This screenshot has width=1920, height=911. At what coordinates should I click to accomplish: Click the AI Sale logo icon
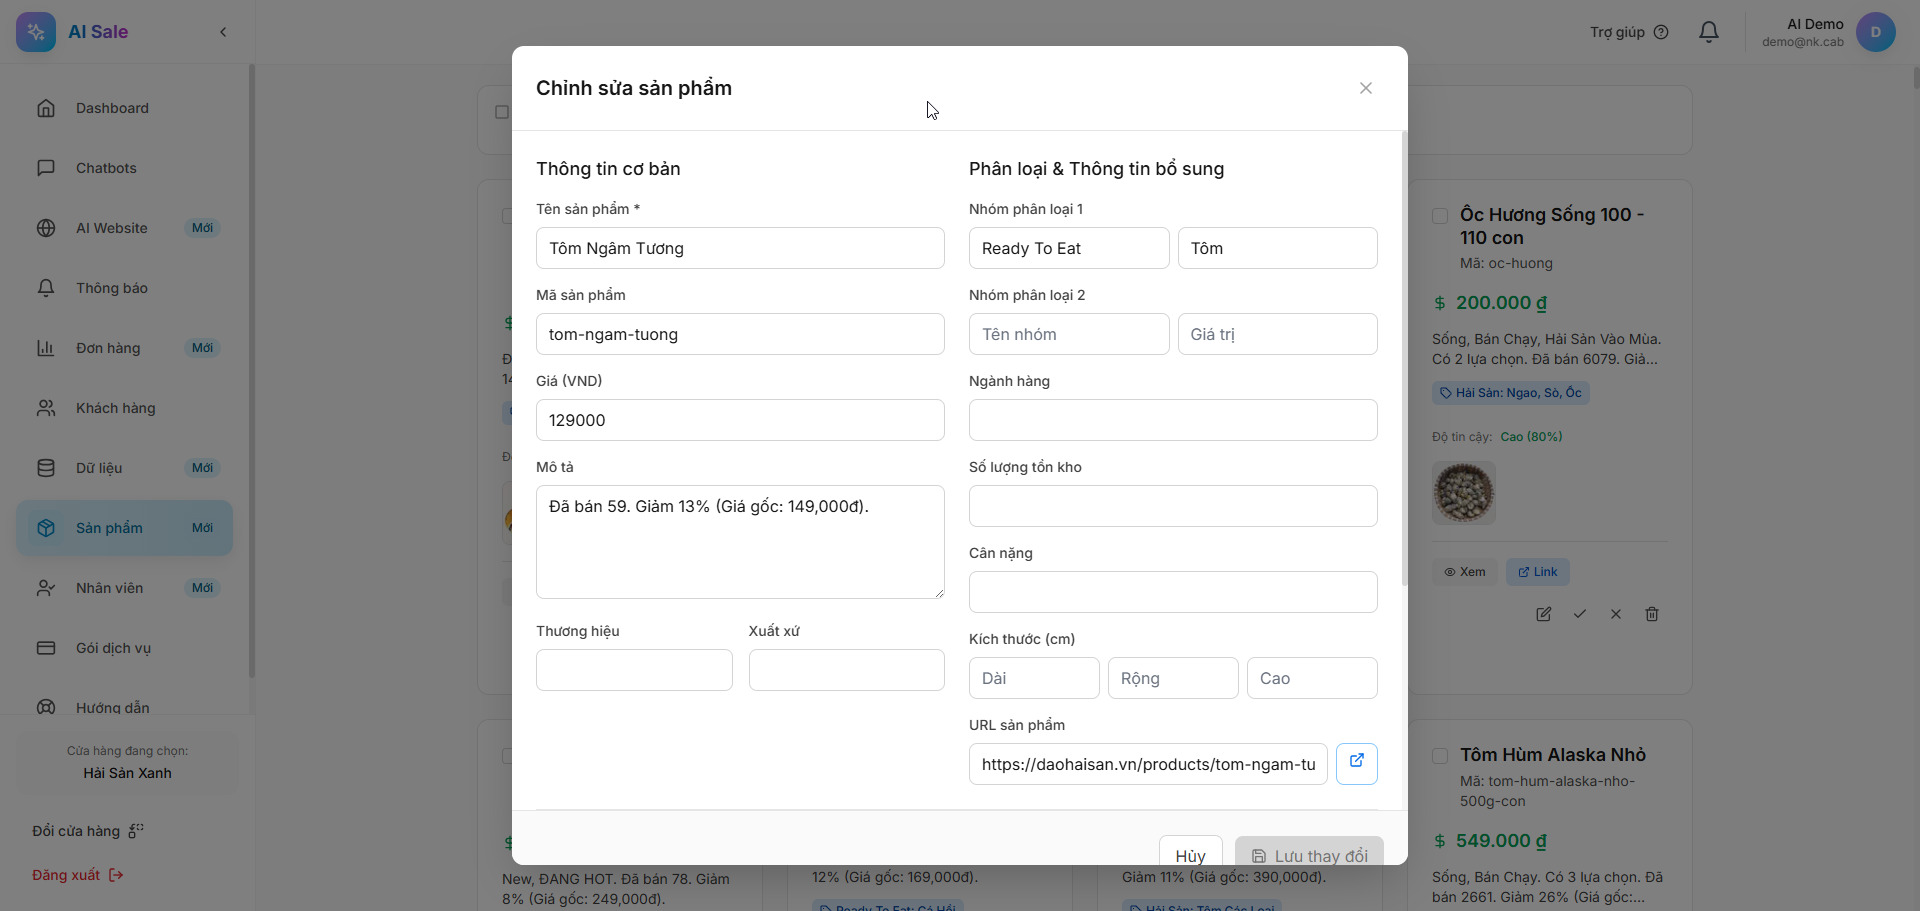(36, 32)
